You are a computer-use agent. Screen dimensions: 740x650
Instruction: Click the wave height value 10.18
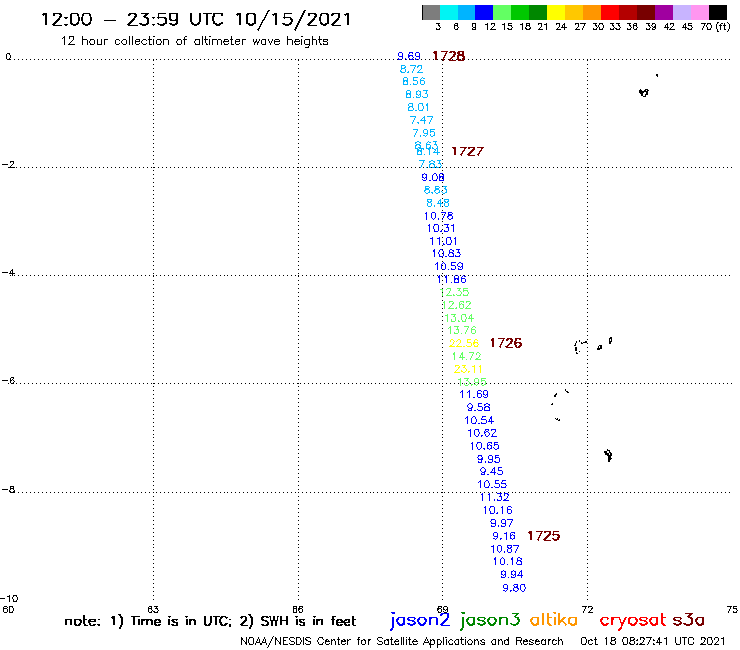click(x=508, y=561)
